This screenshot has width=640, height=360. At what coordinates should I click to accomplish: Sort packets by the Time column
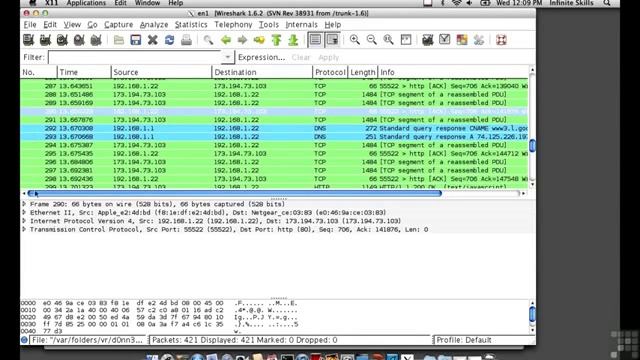pyautogui.click(x=84, y=72)
